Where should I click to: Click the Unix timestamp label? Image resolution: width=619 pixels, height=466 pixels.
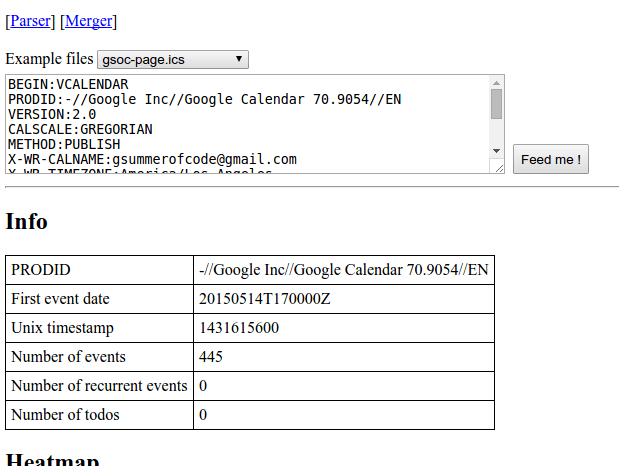[x=62, y=328]
